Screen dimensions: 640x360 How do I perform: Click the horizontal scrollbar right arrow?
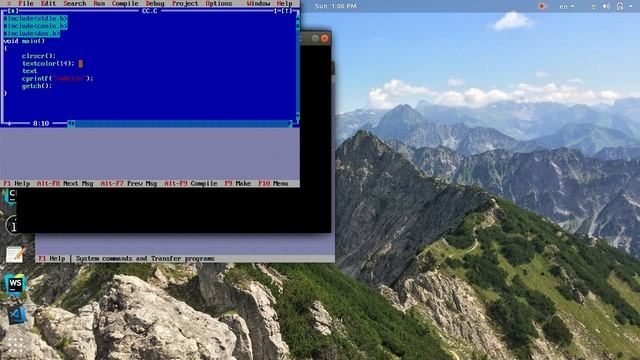coord(290,123)
